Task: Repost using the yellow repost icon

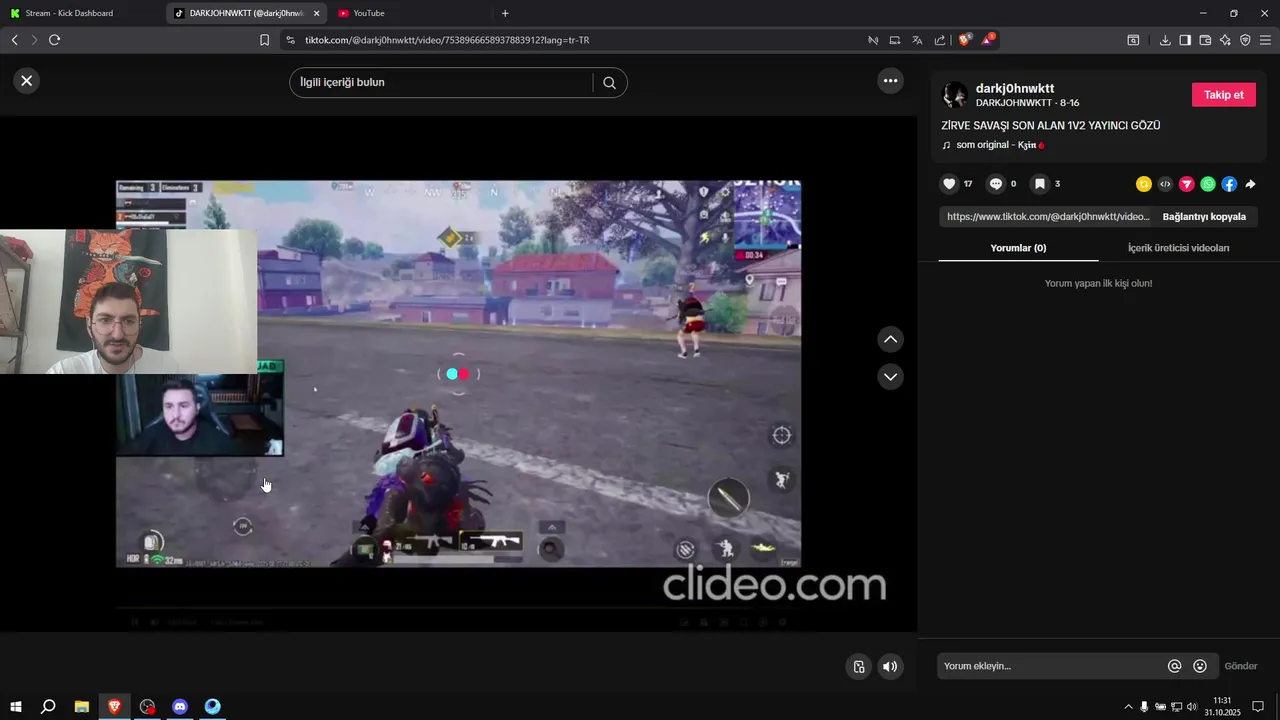Action: tap(1144, 184)
